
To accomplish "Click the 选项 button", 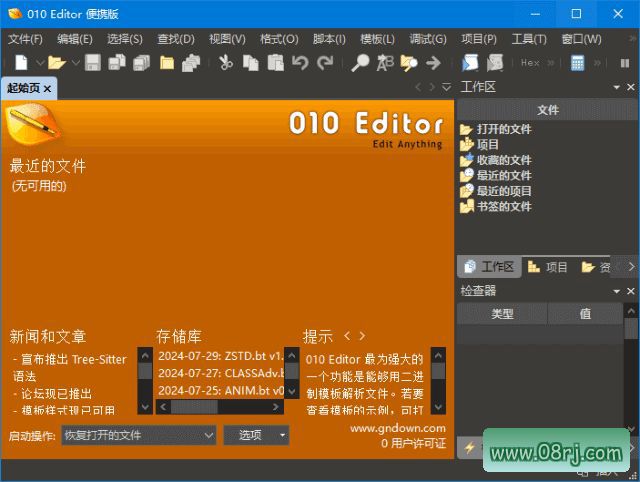I will click(x=256, y=435).
